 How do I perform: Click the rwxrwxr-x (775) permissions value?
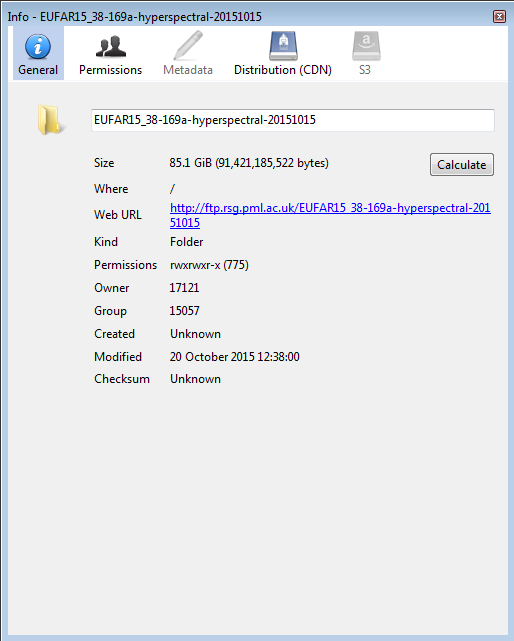coord(209,265)
